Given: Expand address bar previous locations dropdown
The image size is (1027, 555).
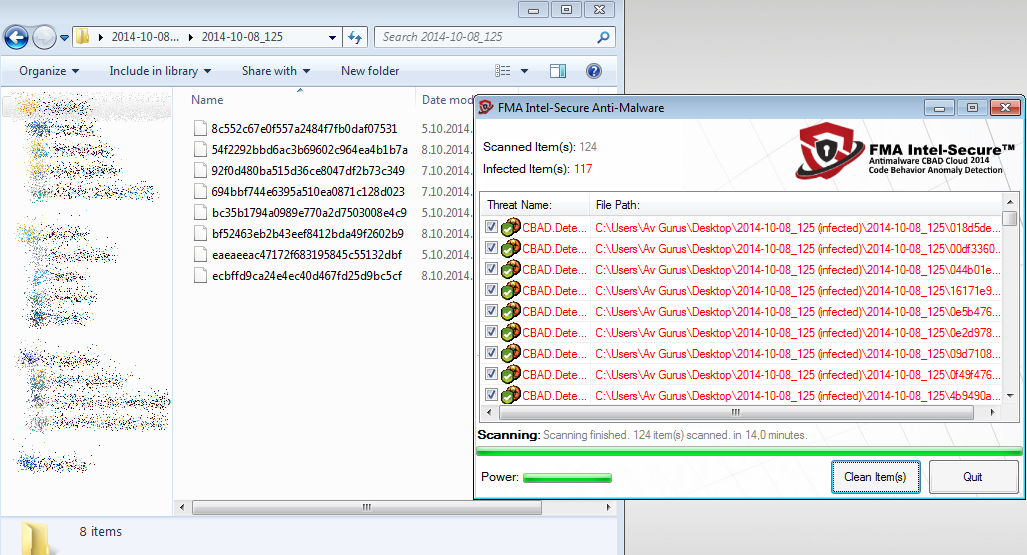Looking at the screenshot, I should (x=332, y=38).
